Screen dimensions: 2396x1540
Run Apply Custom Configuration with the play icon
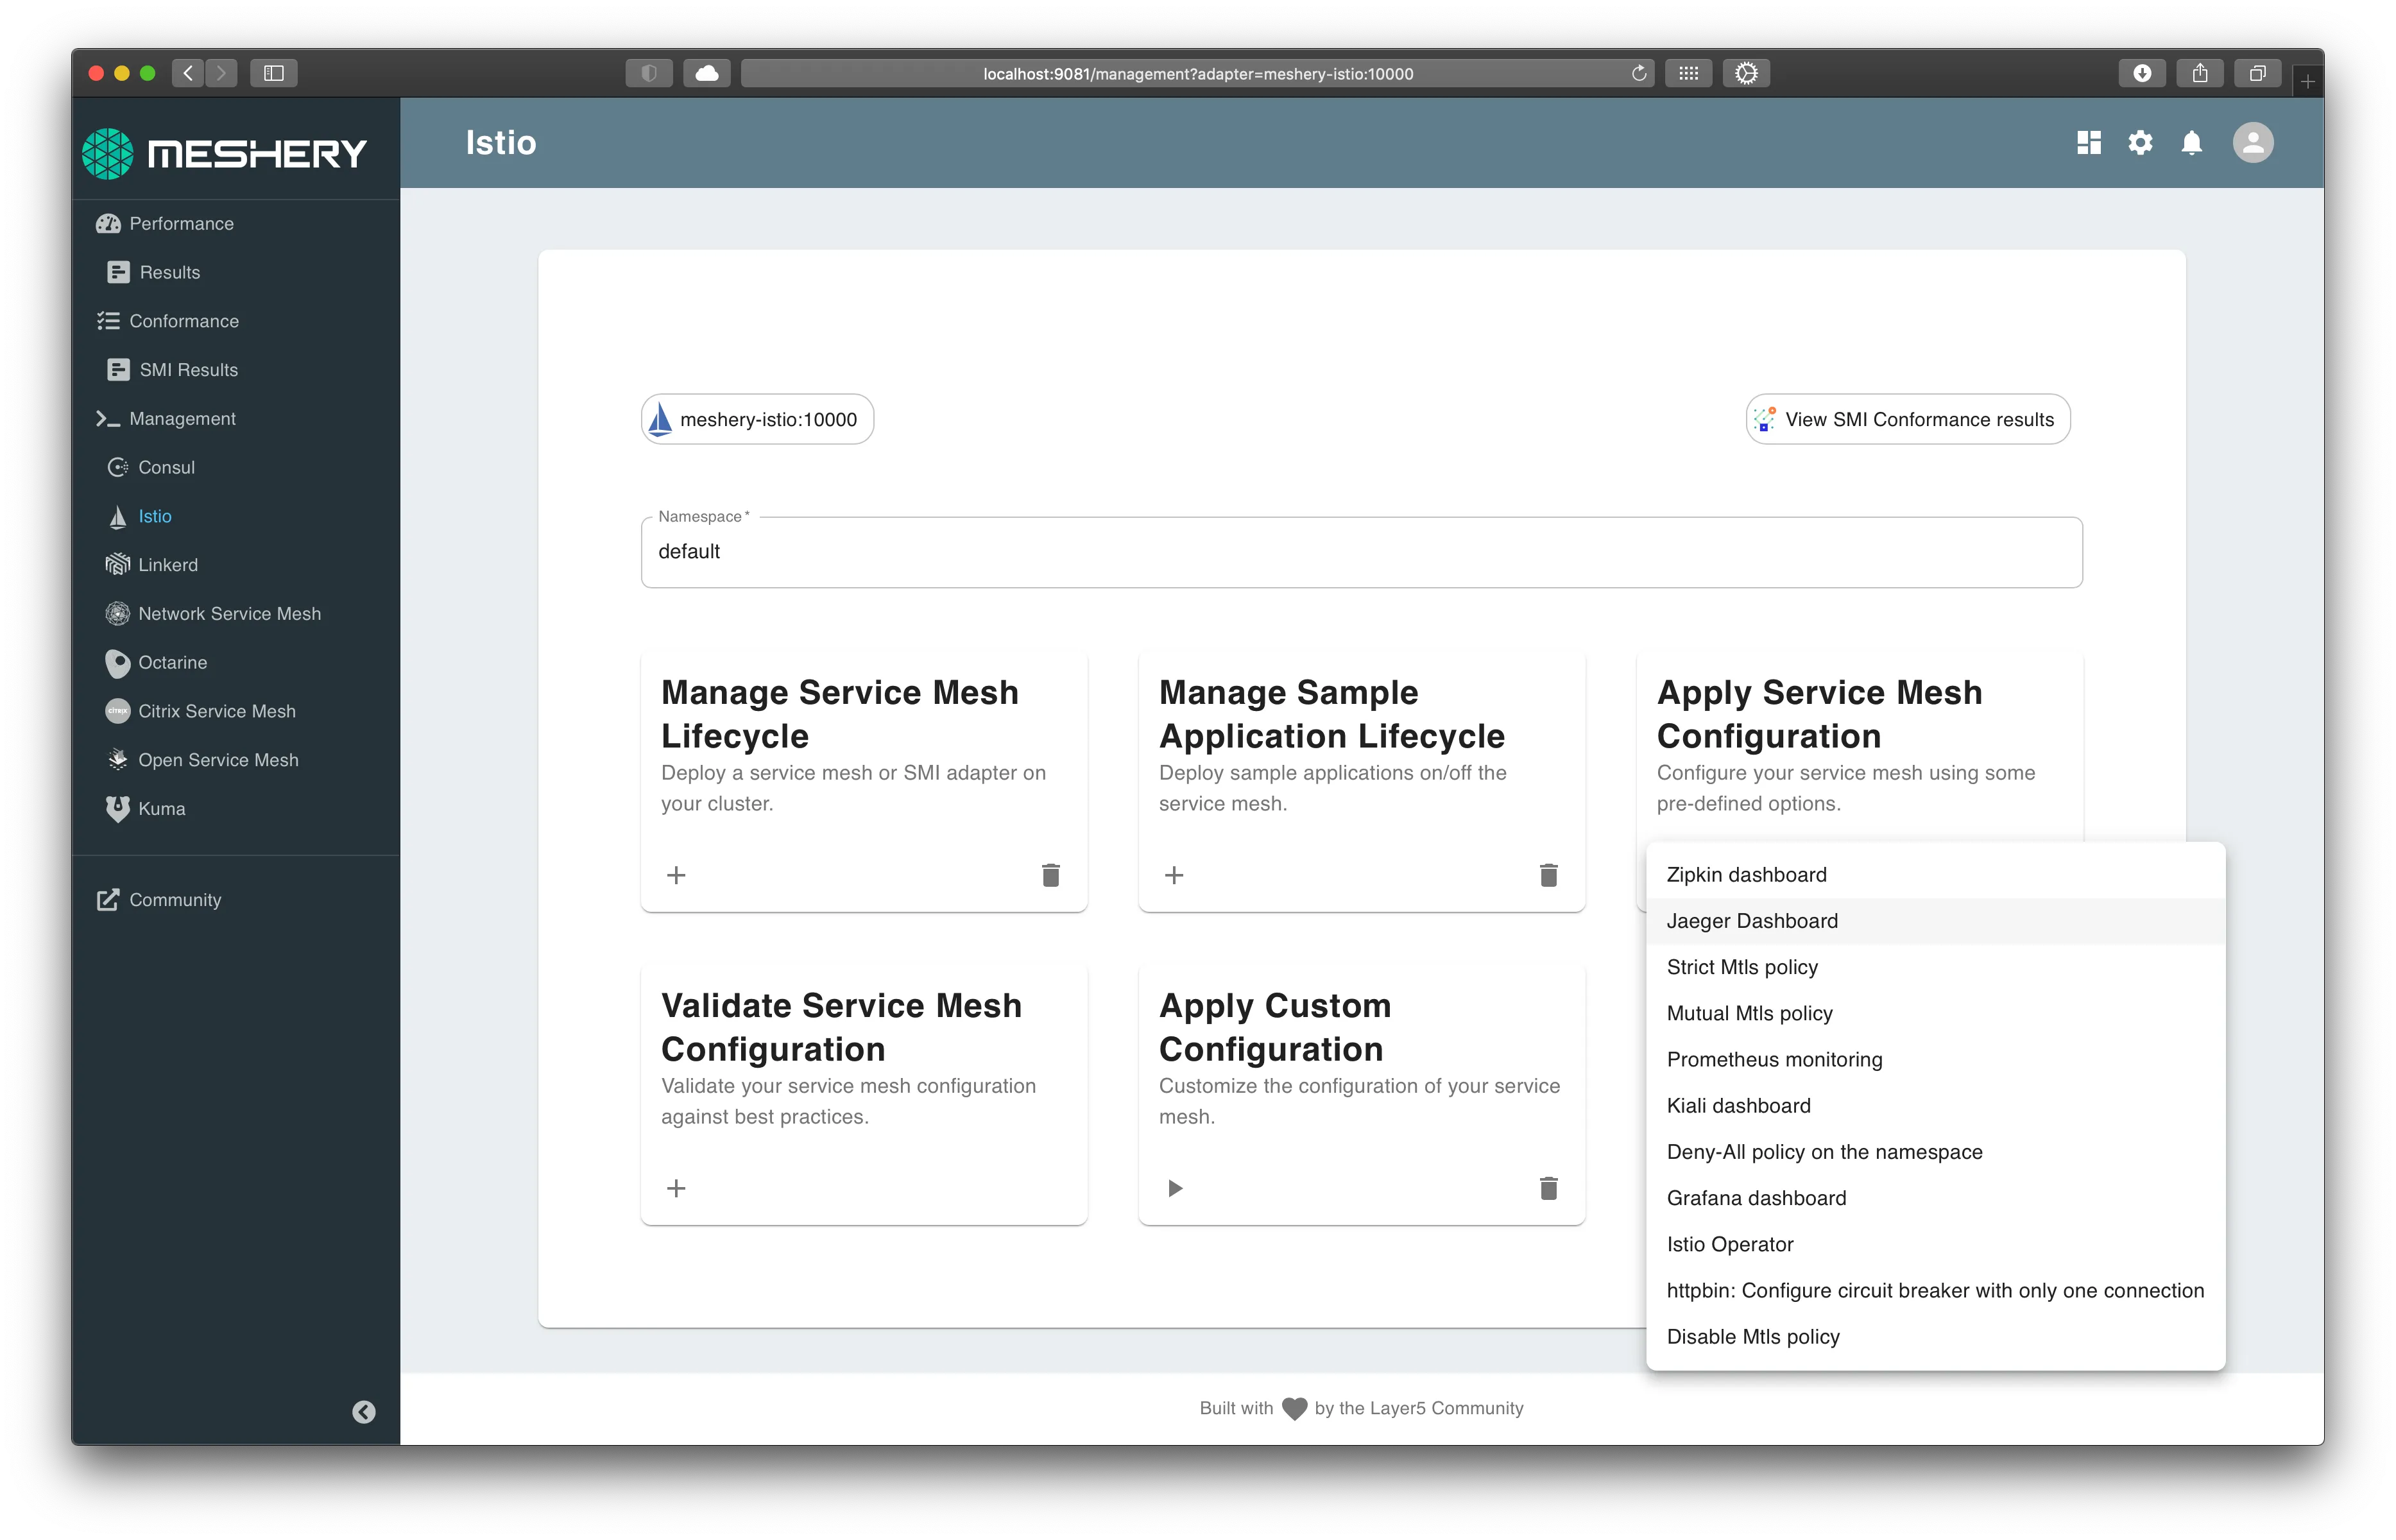[1173, 1188]
